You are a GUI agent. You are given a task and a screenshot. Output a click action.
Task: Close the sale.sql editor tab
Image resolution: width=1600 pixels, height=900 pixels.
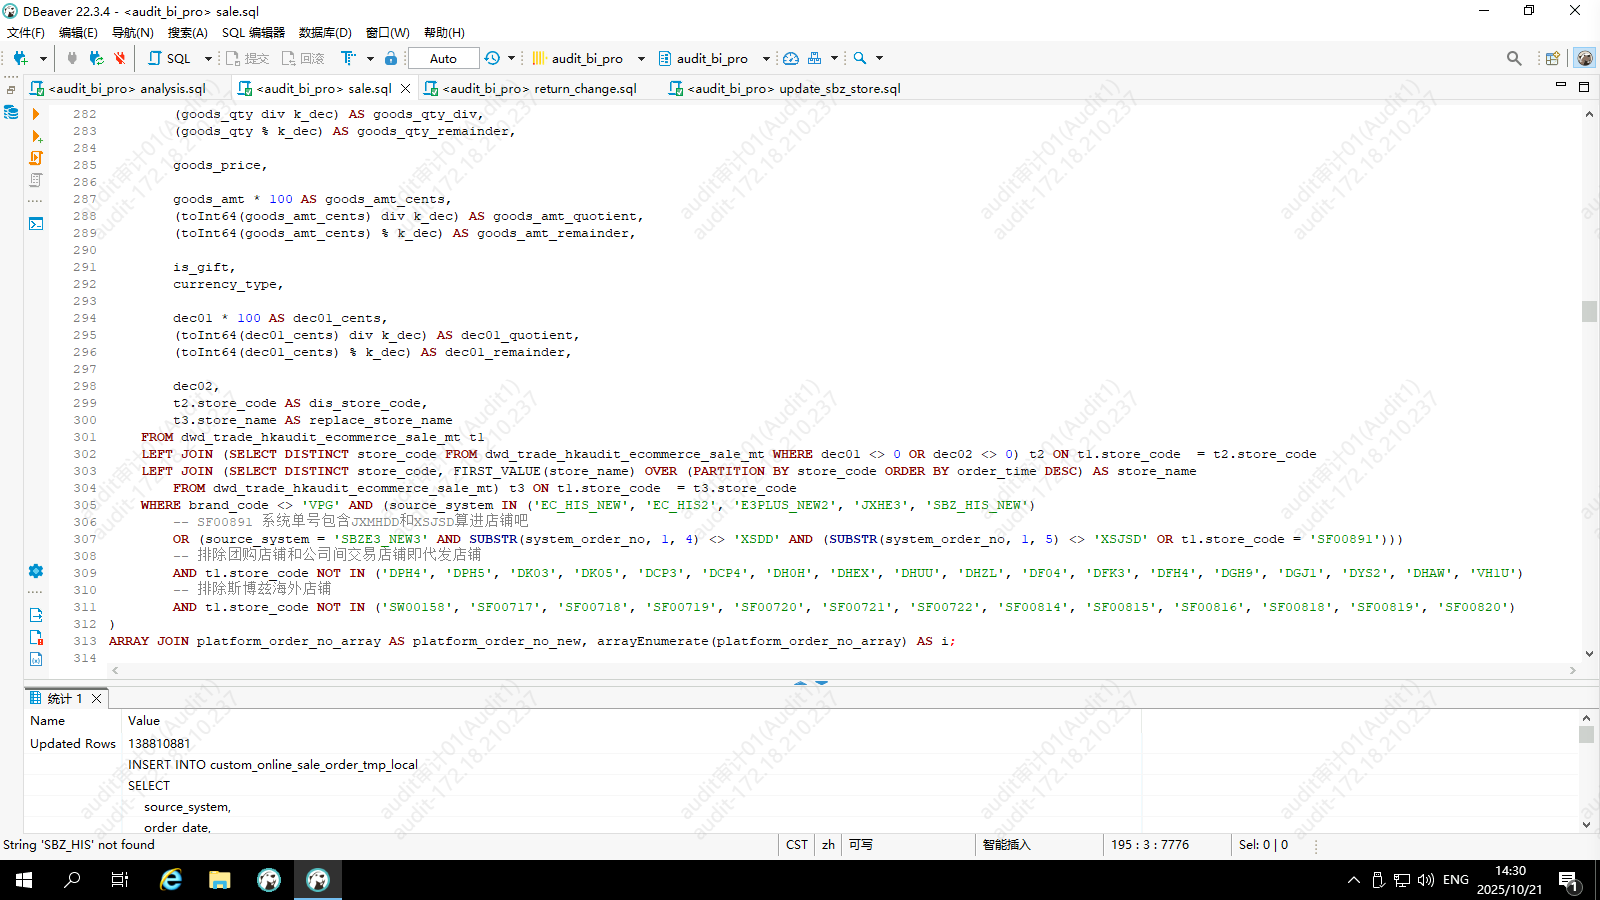click(405, 89)
